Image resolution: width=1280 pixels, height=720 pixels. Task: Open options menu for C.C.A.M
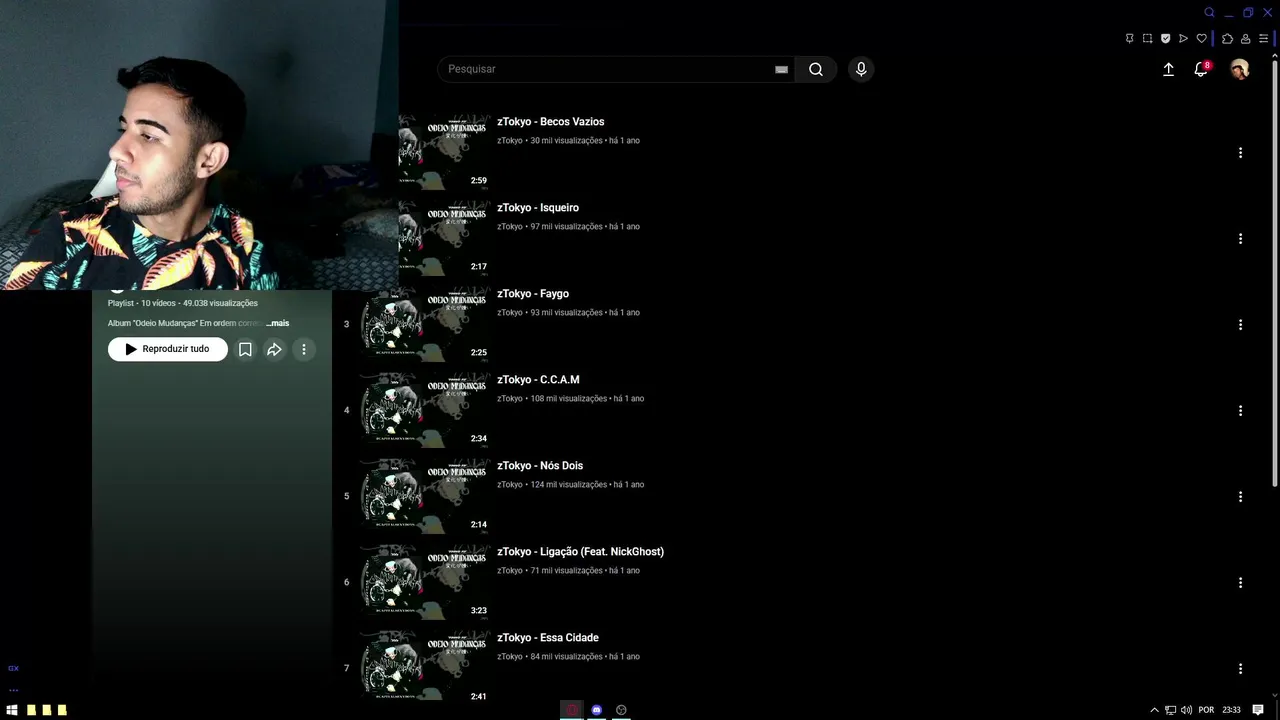pos(1240,411)
